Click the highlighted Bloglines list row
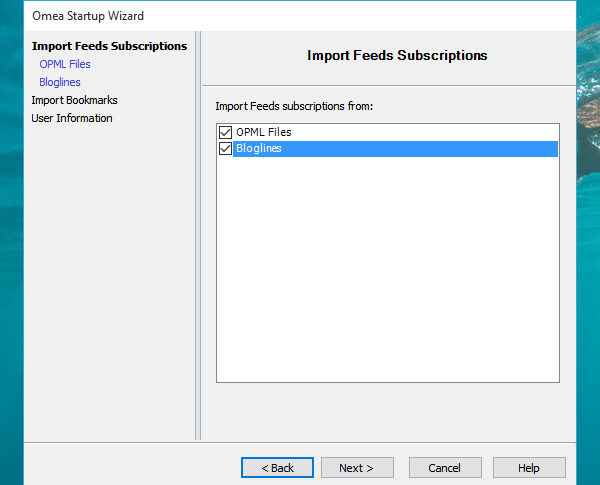Viewport: 600px width, 485px height. [x=395, y=149]
